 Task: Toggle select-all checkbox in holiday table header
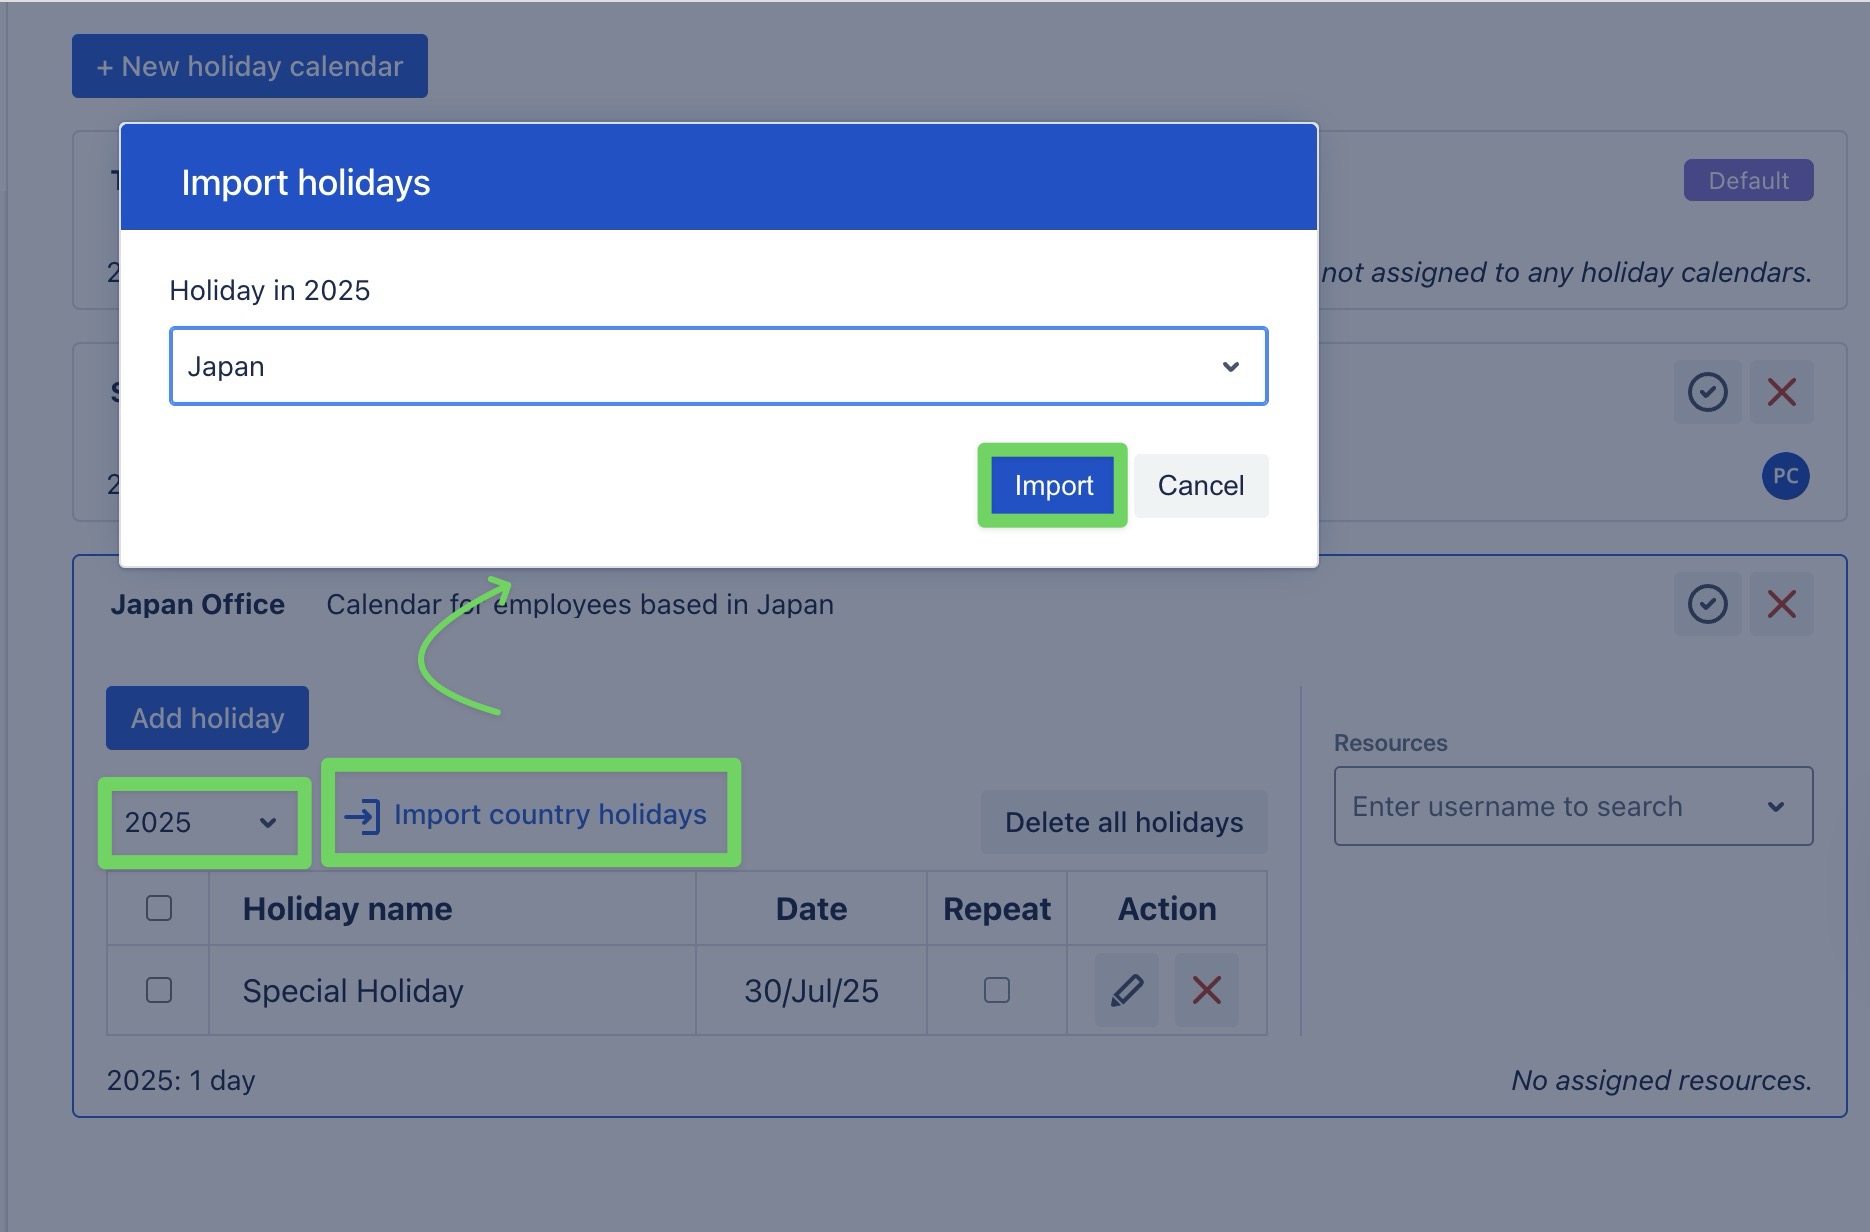(159, 908)
